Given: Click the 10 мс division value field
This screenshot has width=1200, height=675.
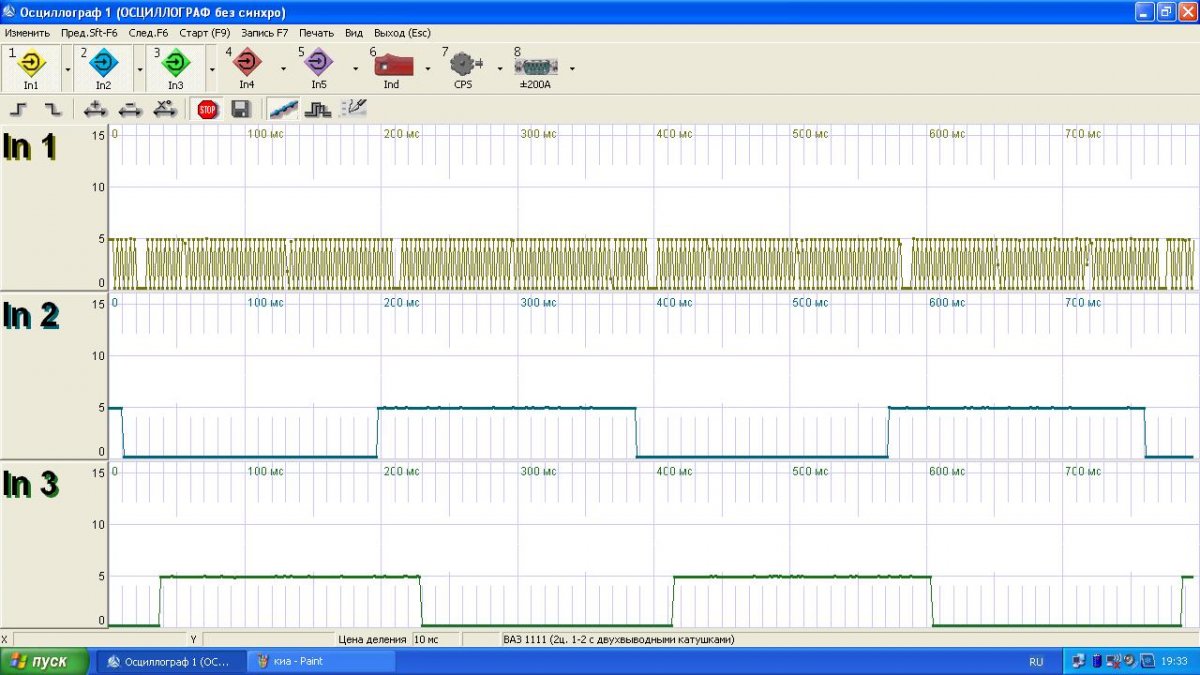Looking at the screenshot, I should pyautogui.click(x=436, y=639).
